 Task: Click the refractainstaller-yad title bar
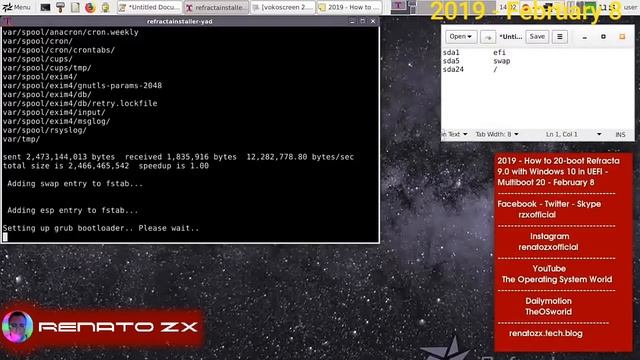pyautogui.click(x=180, y=21)
